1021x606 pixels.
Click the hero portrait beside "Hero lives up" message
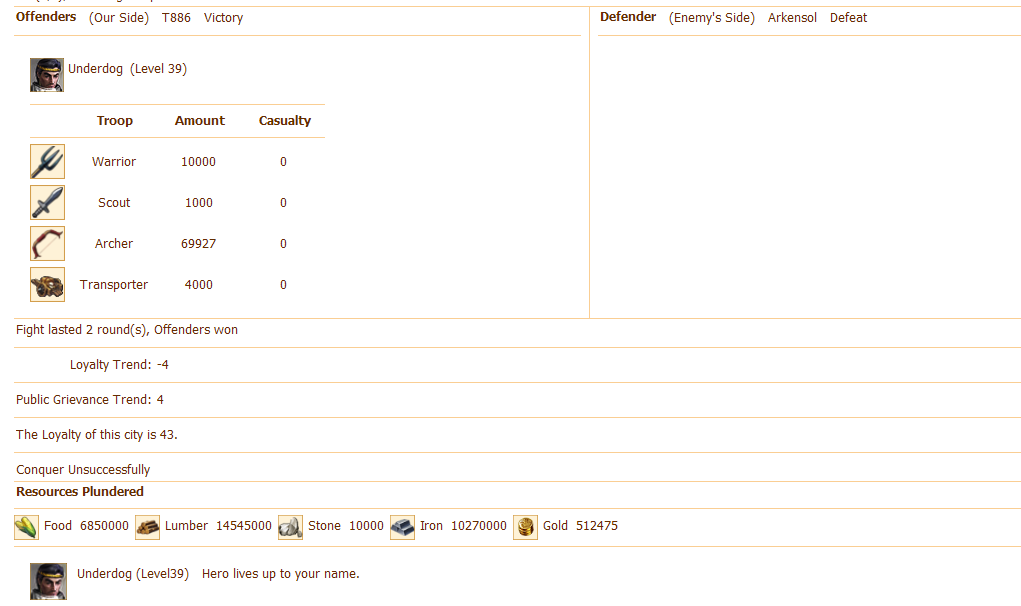pyautogui.click(x=48, y=581)
